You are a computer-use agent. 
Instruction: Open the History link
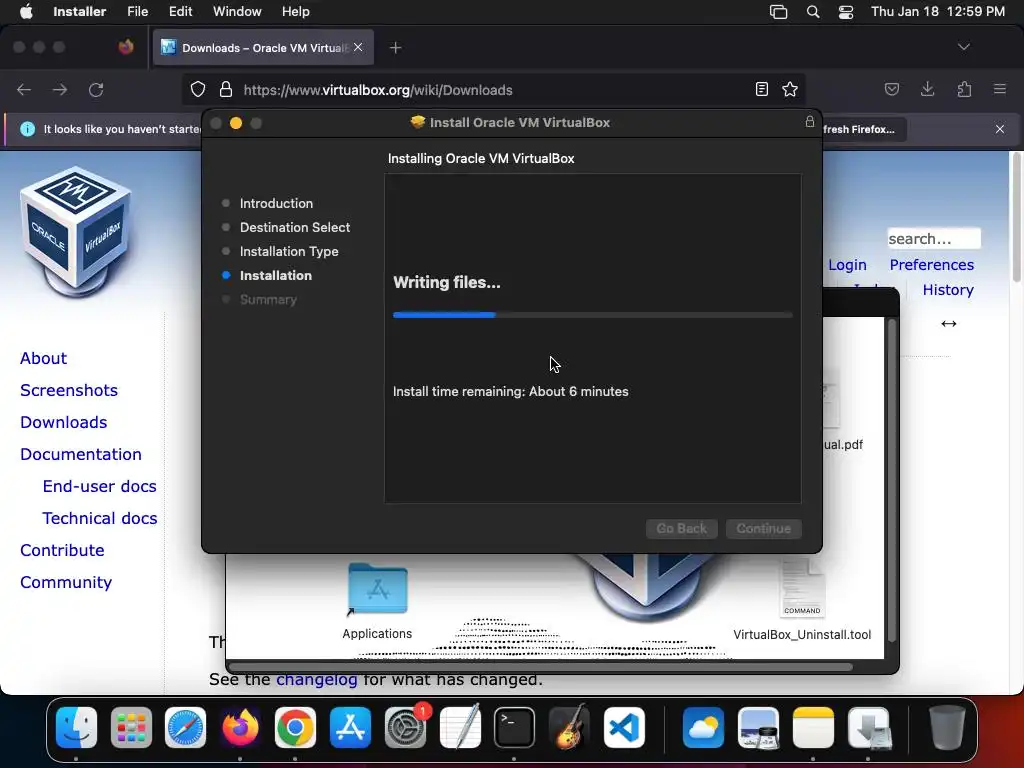tap(948, 290)
